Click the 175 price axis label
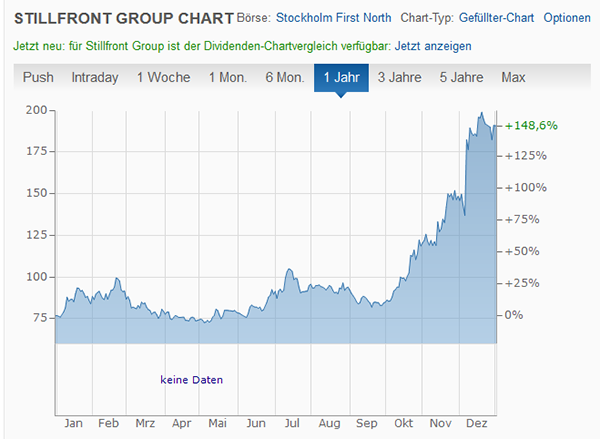The width and height of the screenshot is (600, 439). coord(36,152)
